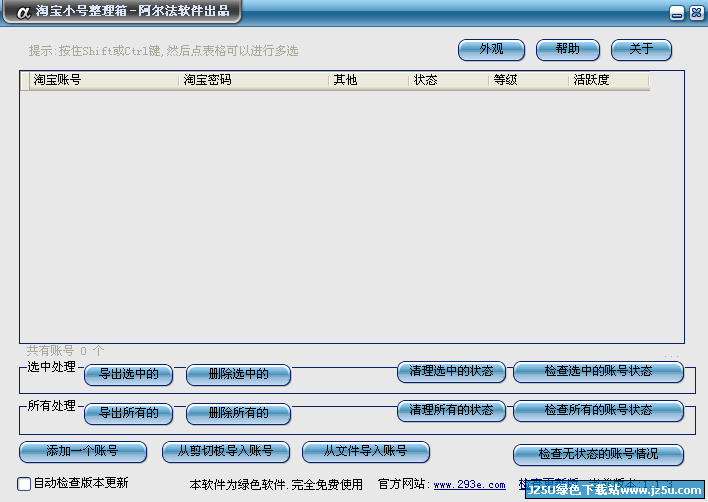Click the 淘宝密码 column header
The image size is (708, 502).
pyautogui.click(x=254, y=80)
